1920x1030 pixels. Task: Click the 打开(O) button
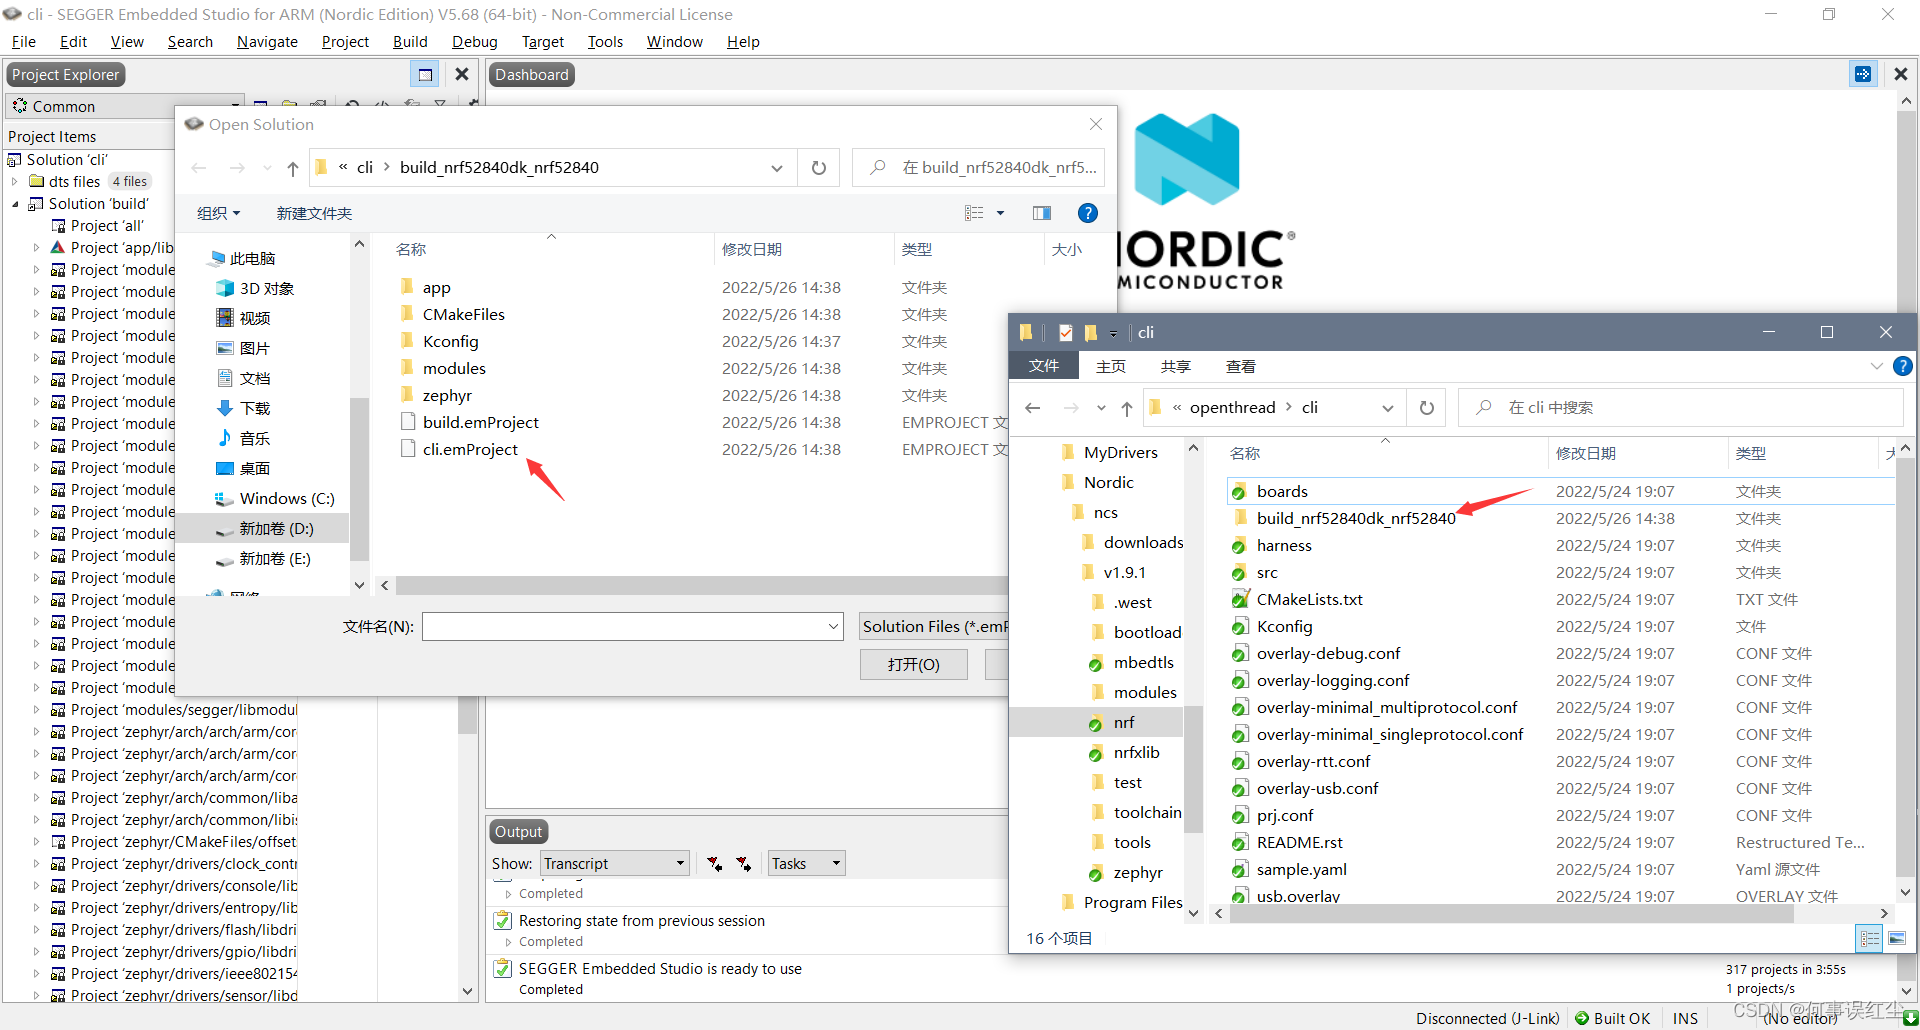[x=913, y=664]
